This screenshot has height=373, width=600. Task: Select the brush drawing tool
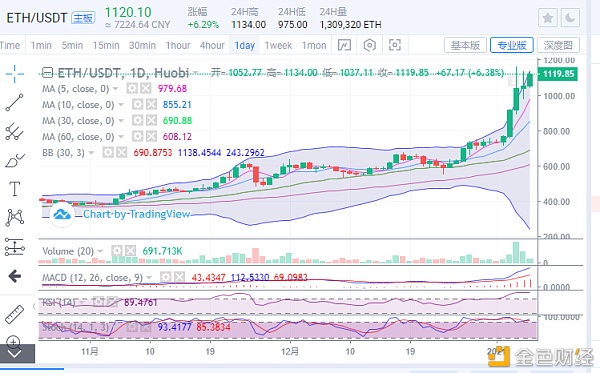[x=15, y=160]
